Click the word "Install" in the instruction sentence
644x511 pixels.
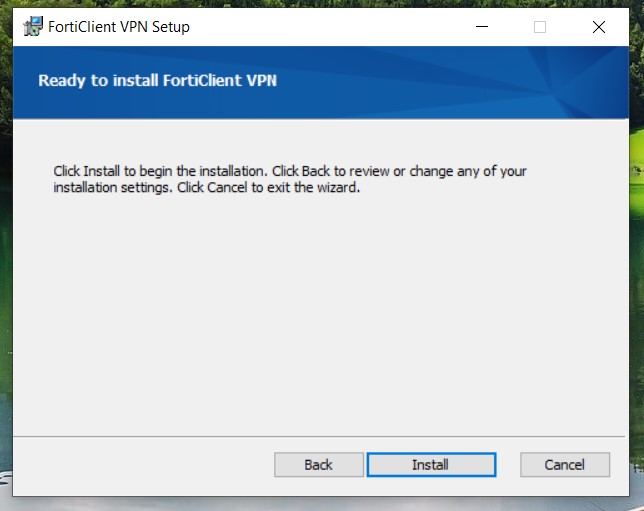(102, 171)
